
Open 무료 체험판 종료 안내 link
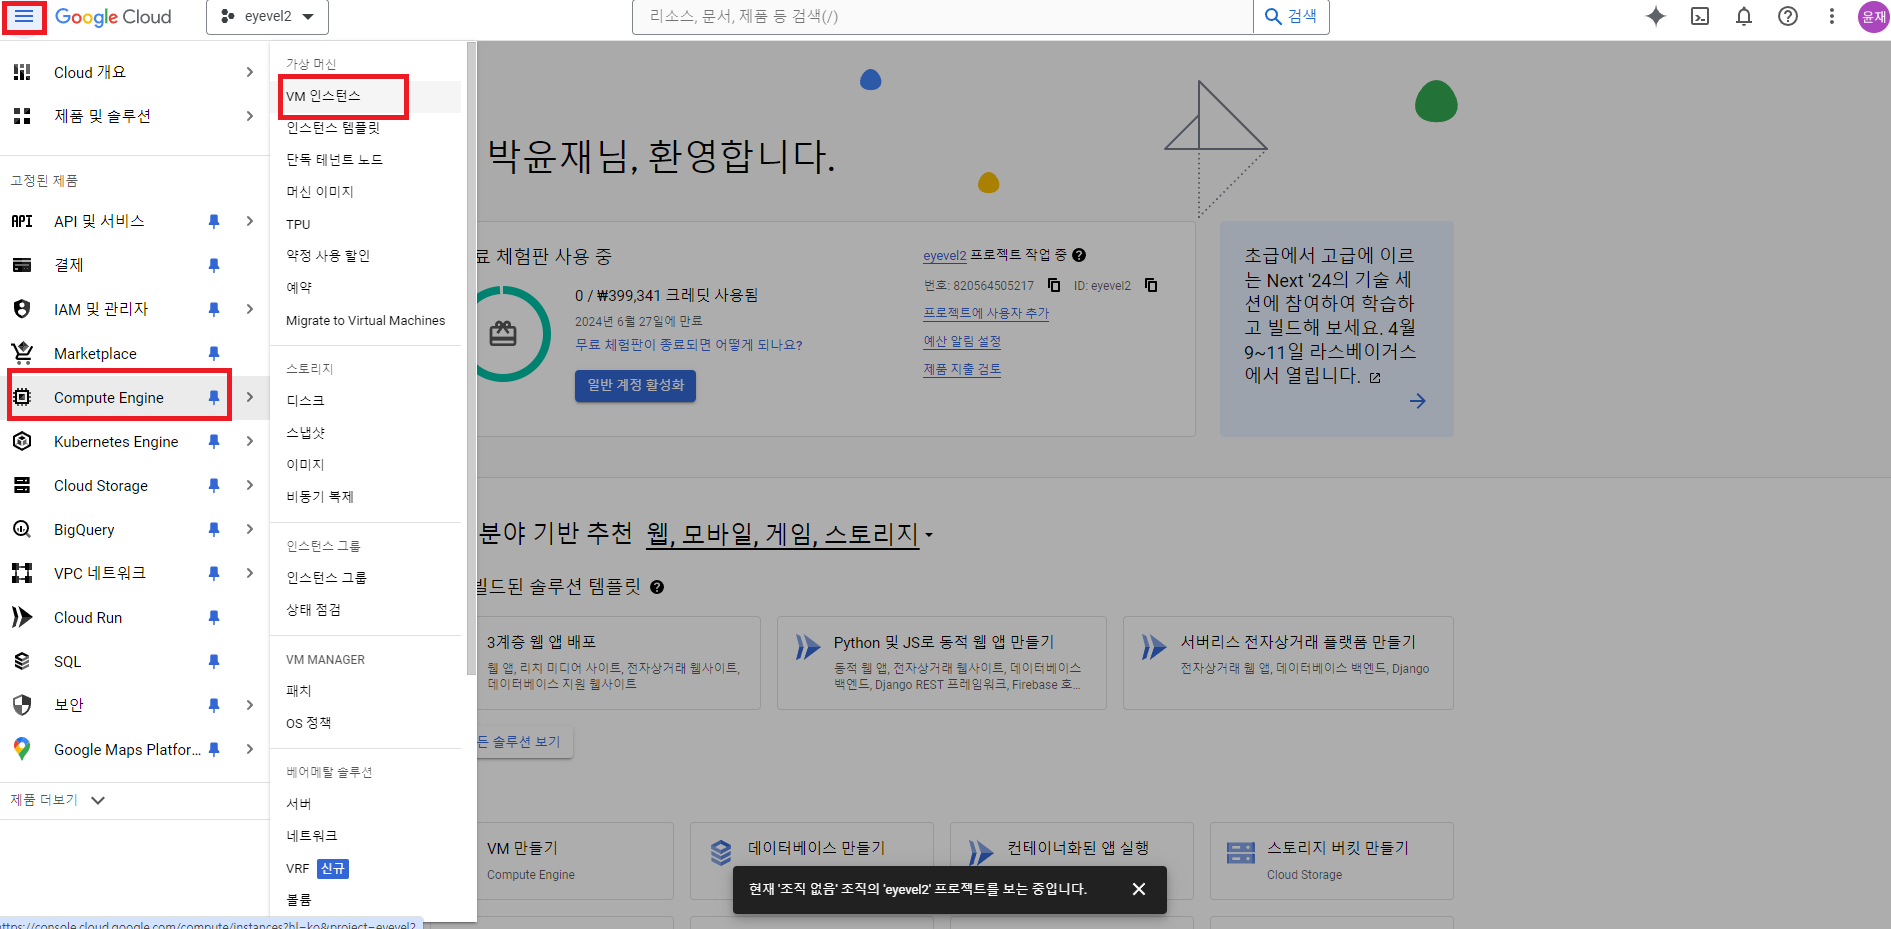pyautogui.click(x=689, y=345)
